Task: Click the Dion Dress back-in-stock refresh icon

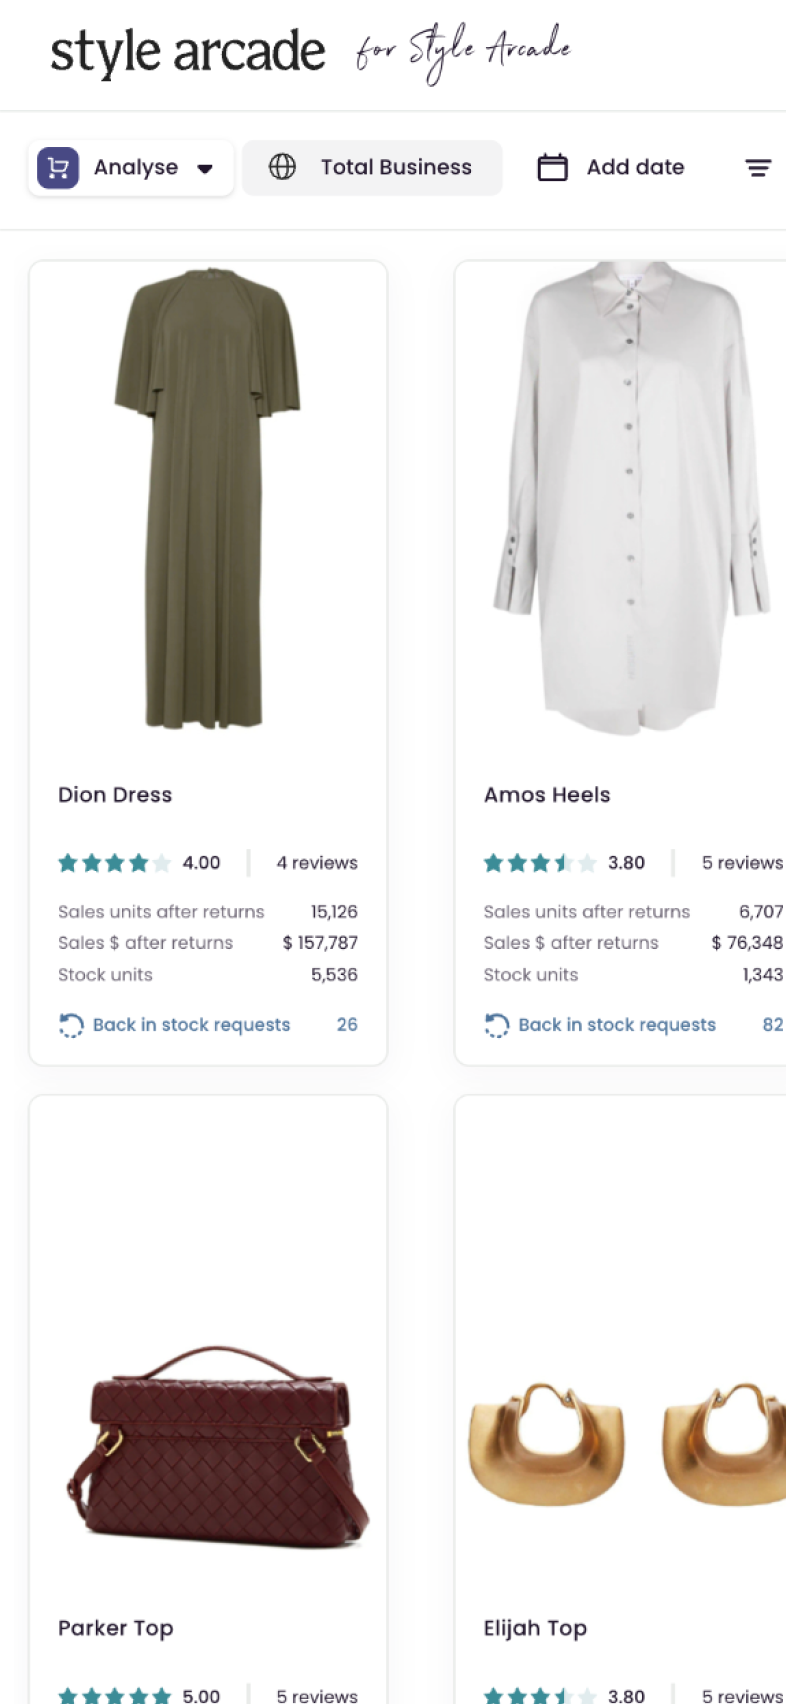Action: (x=71, y=1025)
